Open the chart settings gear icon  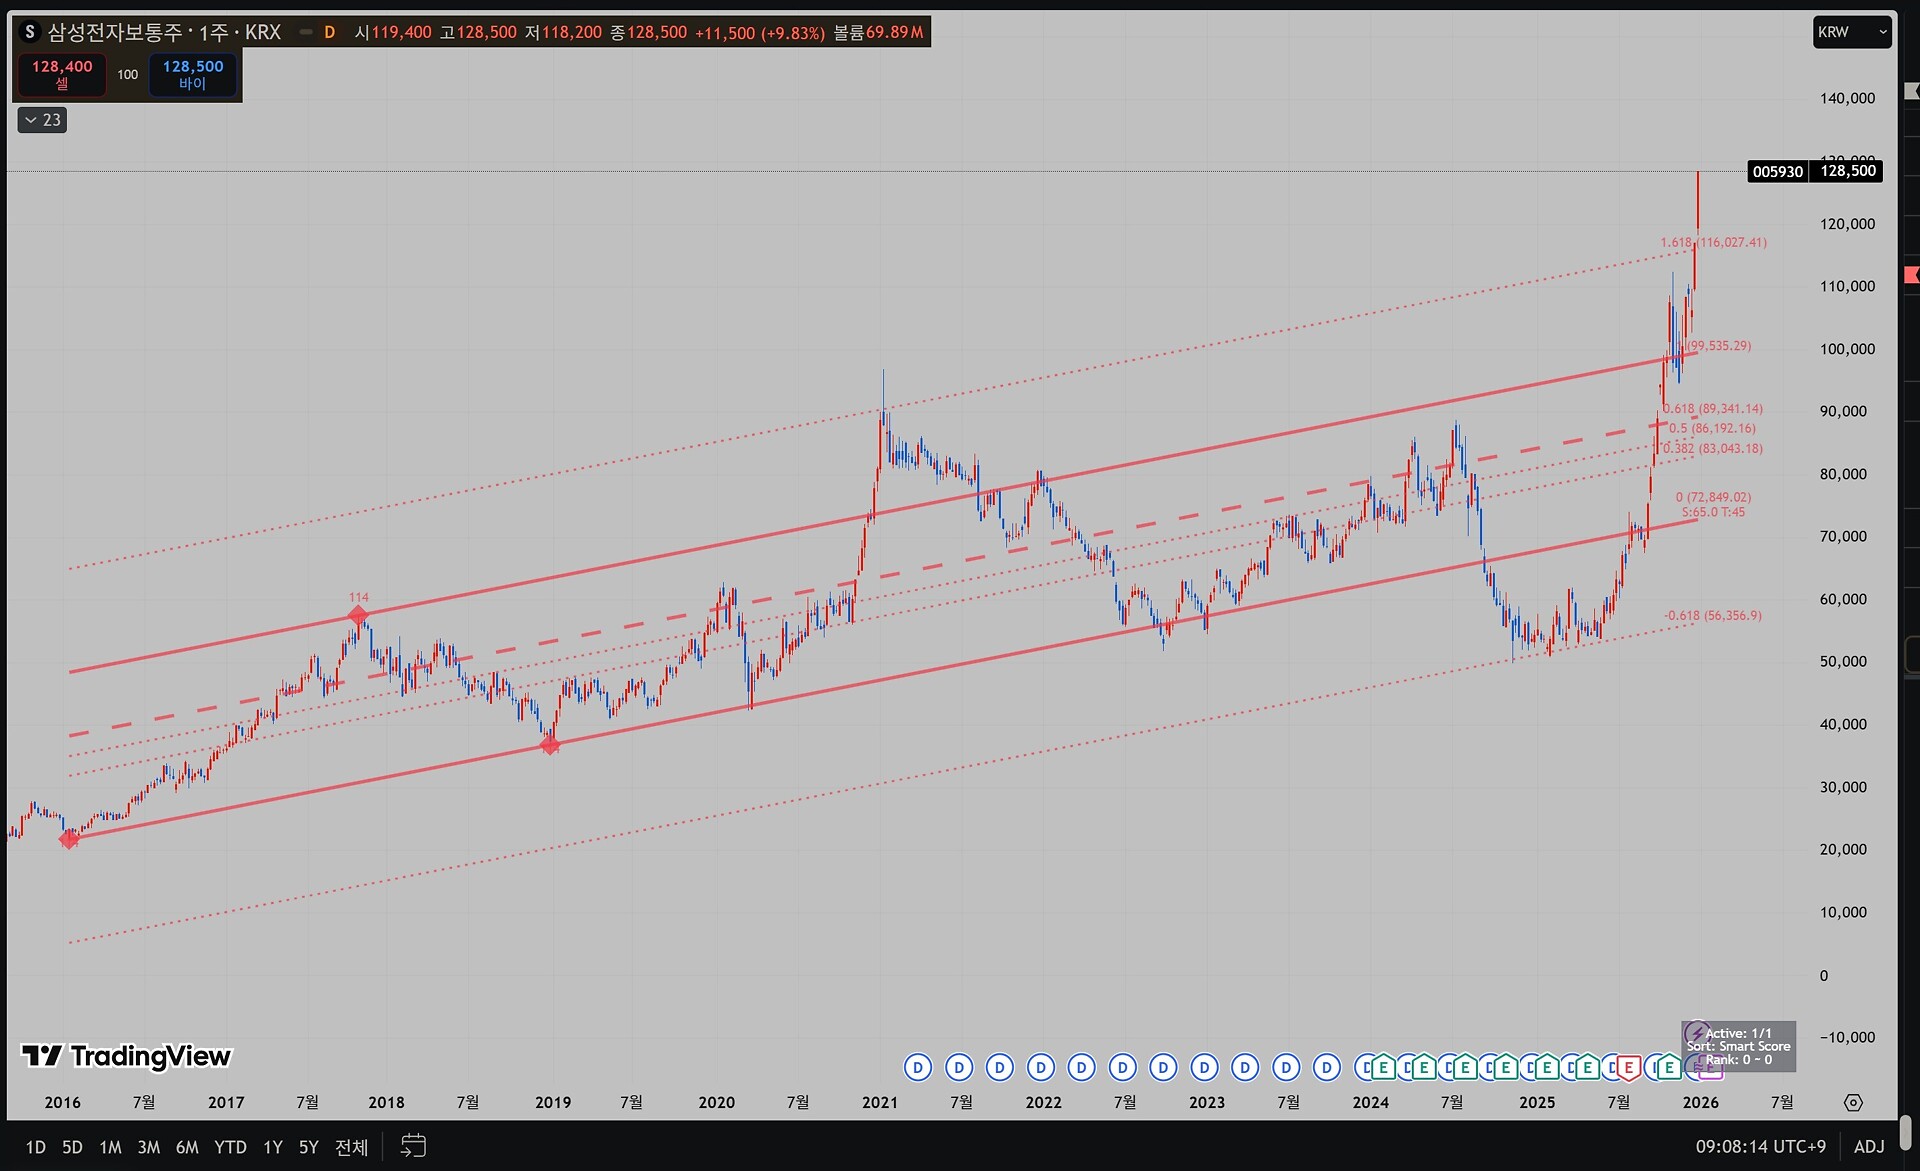[x=1853, y=1102]
